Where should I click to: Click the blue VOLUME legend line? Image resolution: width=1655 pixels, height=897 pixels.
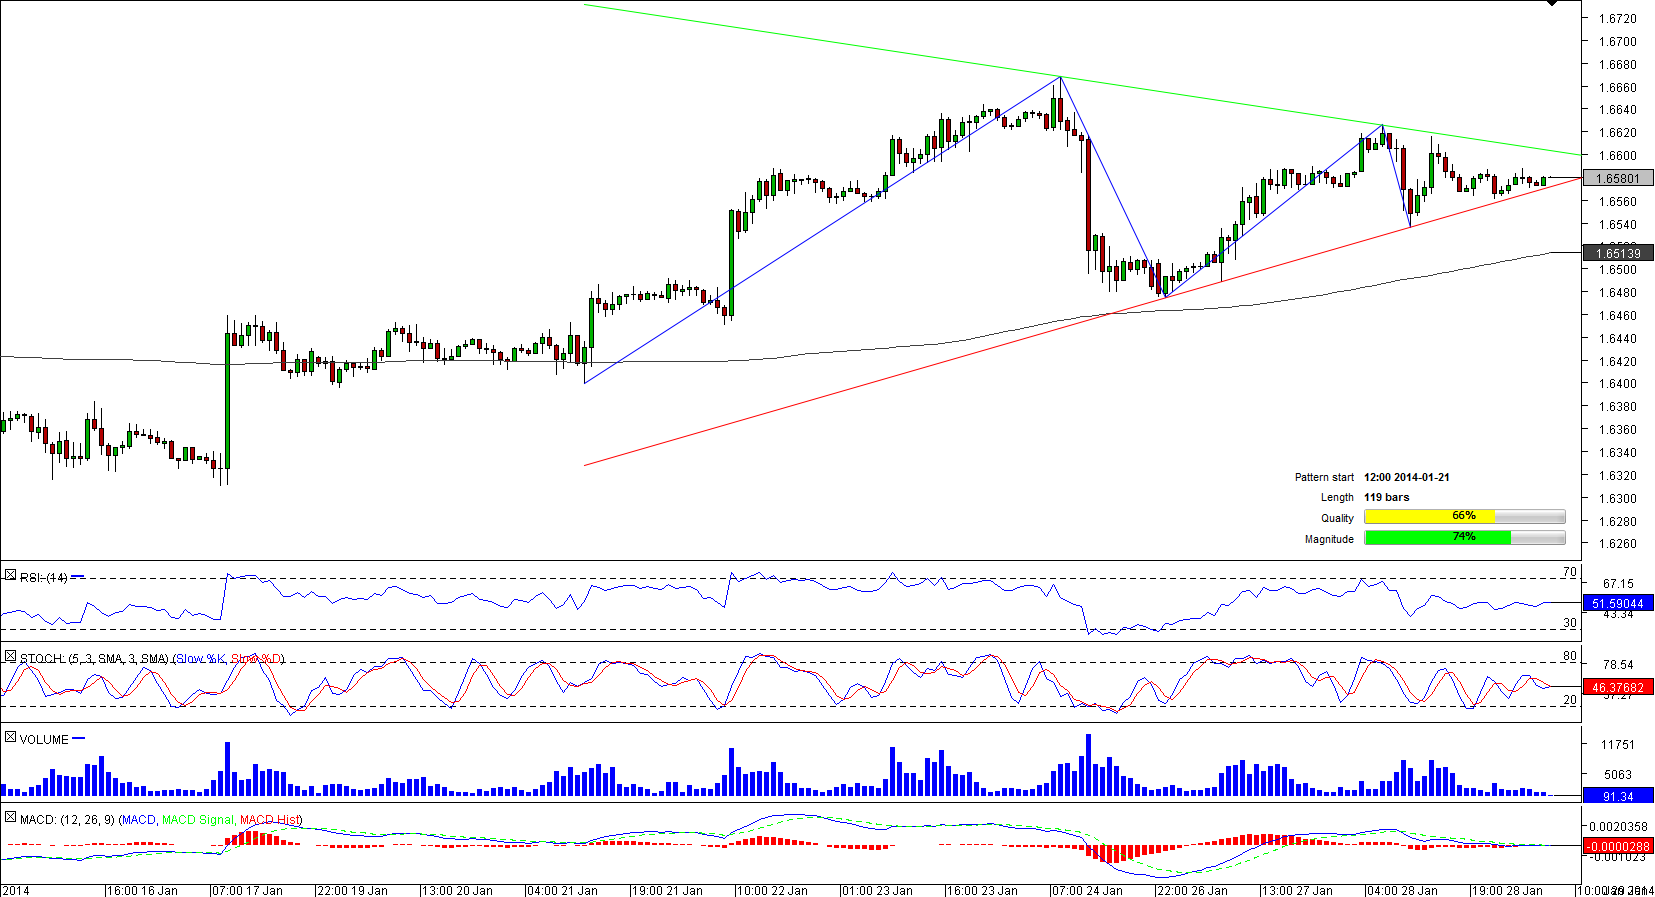tap(79, 739)
